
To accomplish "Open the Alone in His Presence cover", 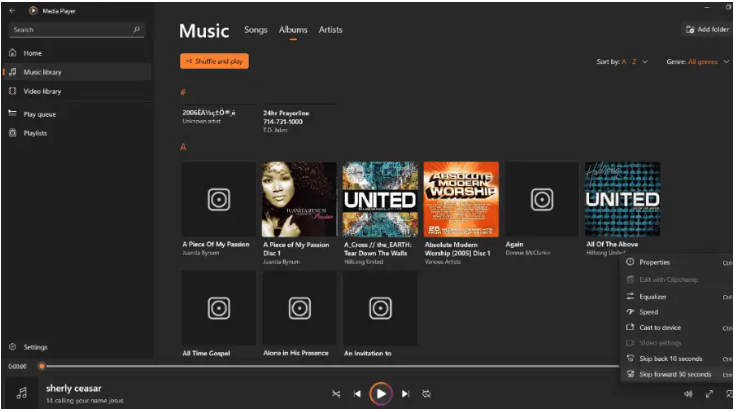I will click(299, 308).
